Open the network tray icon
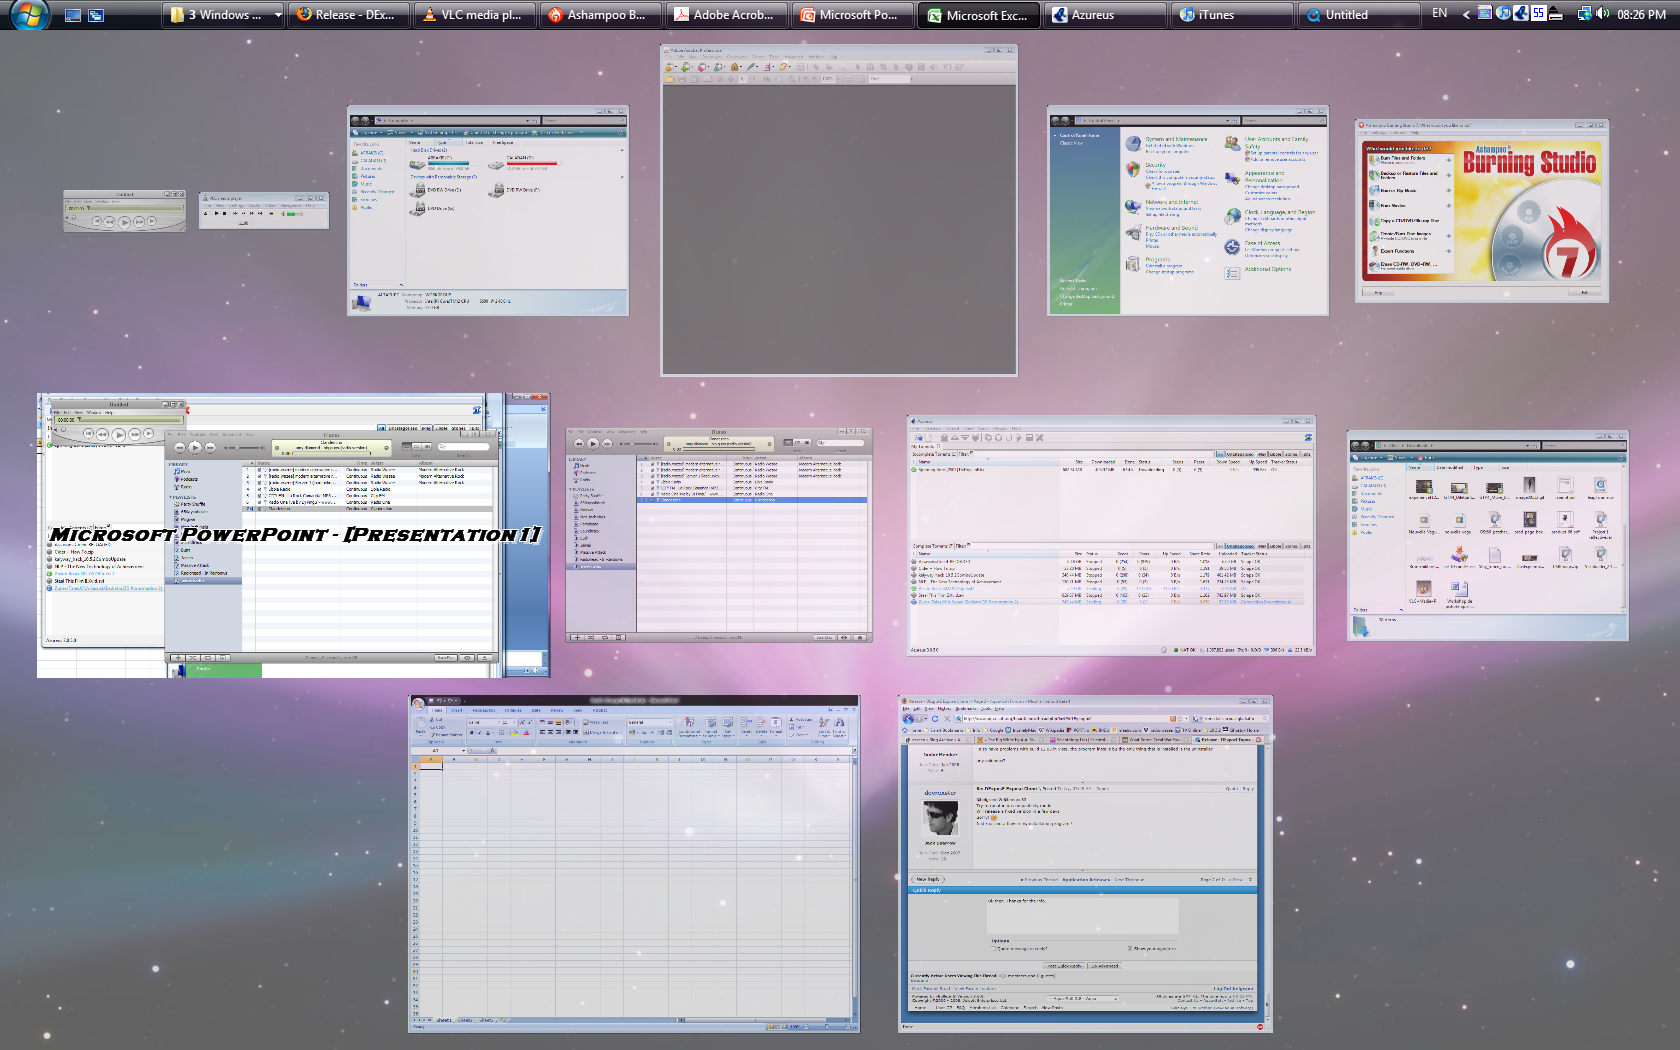 pos(1584,14)
